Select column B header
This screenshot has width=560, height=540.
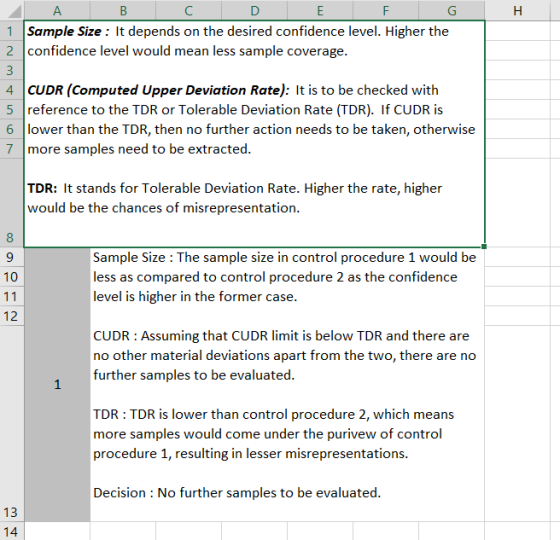pyautogui.click(x=123, y=10)
